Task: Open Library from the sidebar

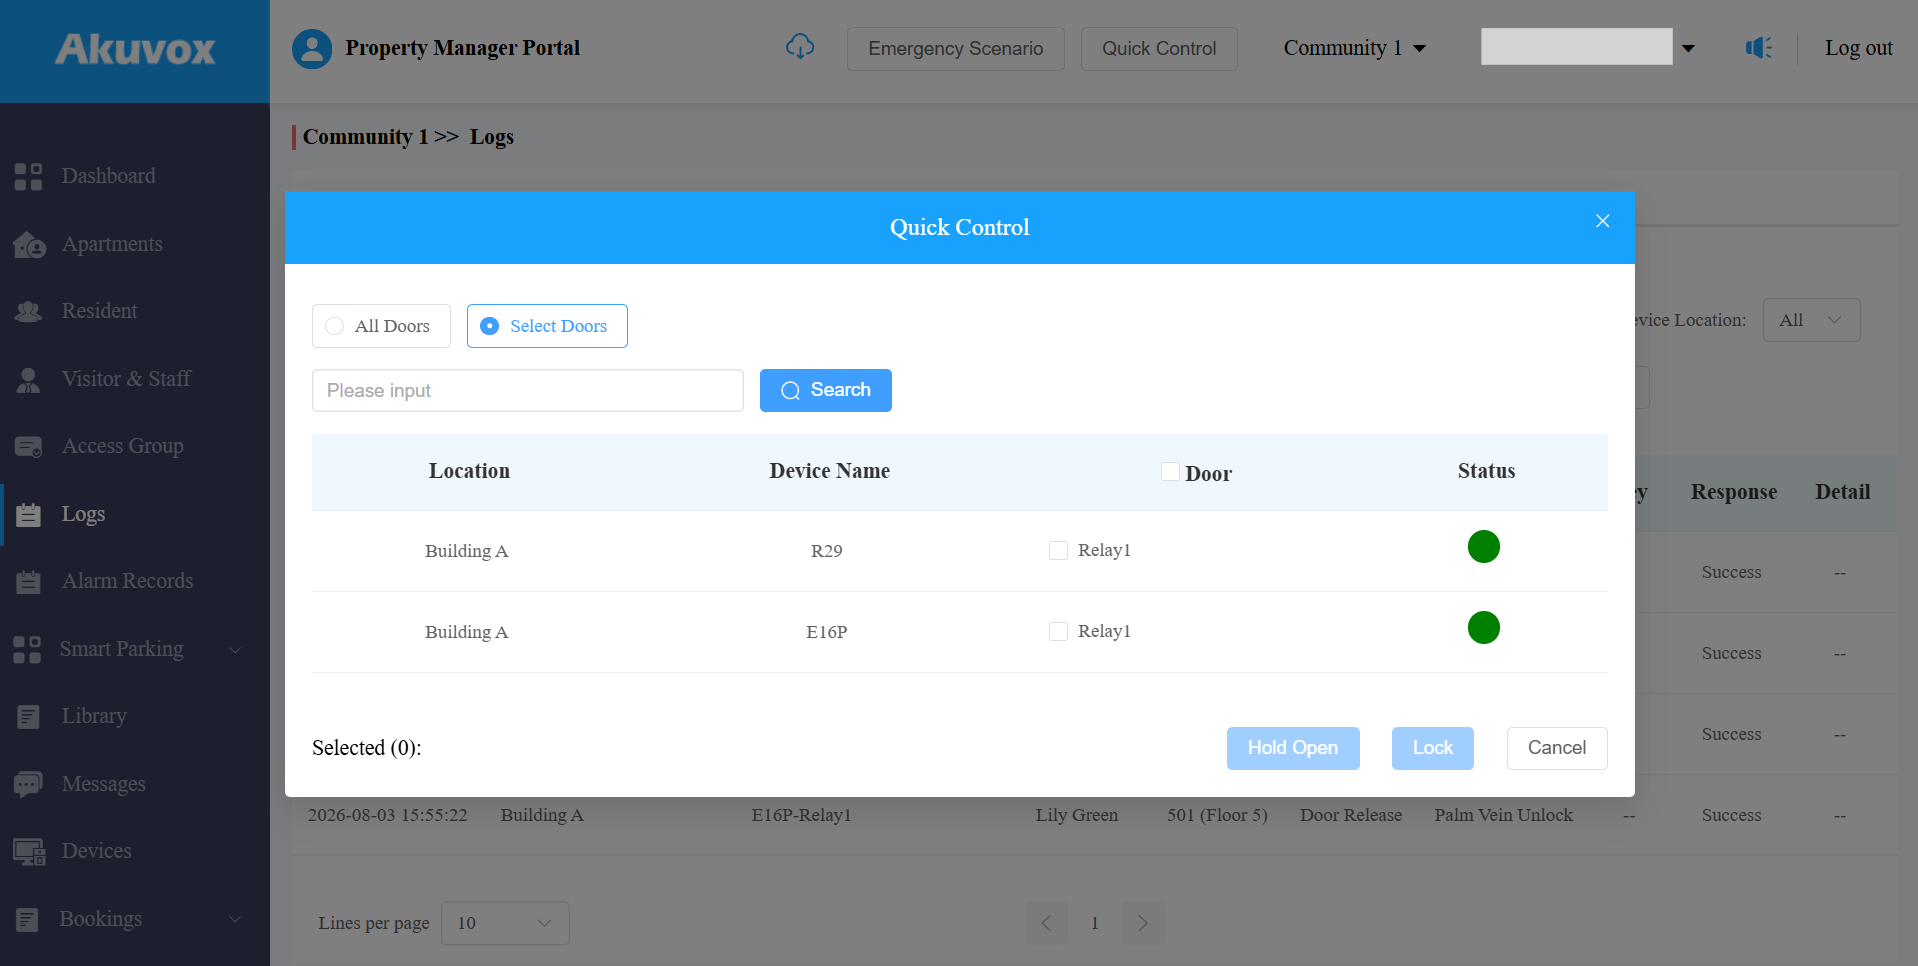Action: 94,716
